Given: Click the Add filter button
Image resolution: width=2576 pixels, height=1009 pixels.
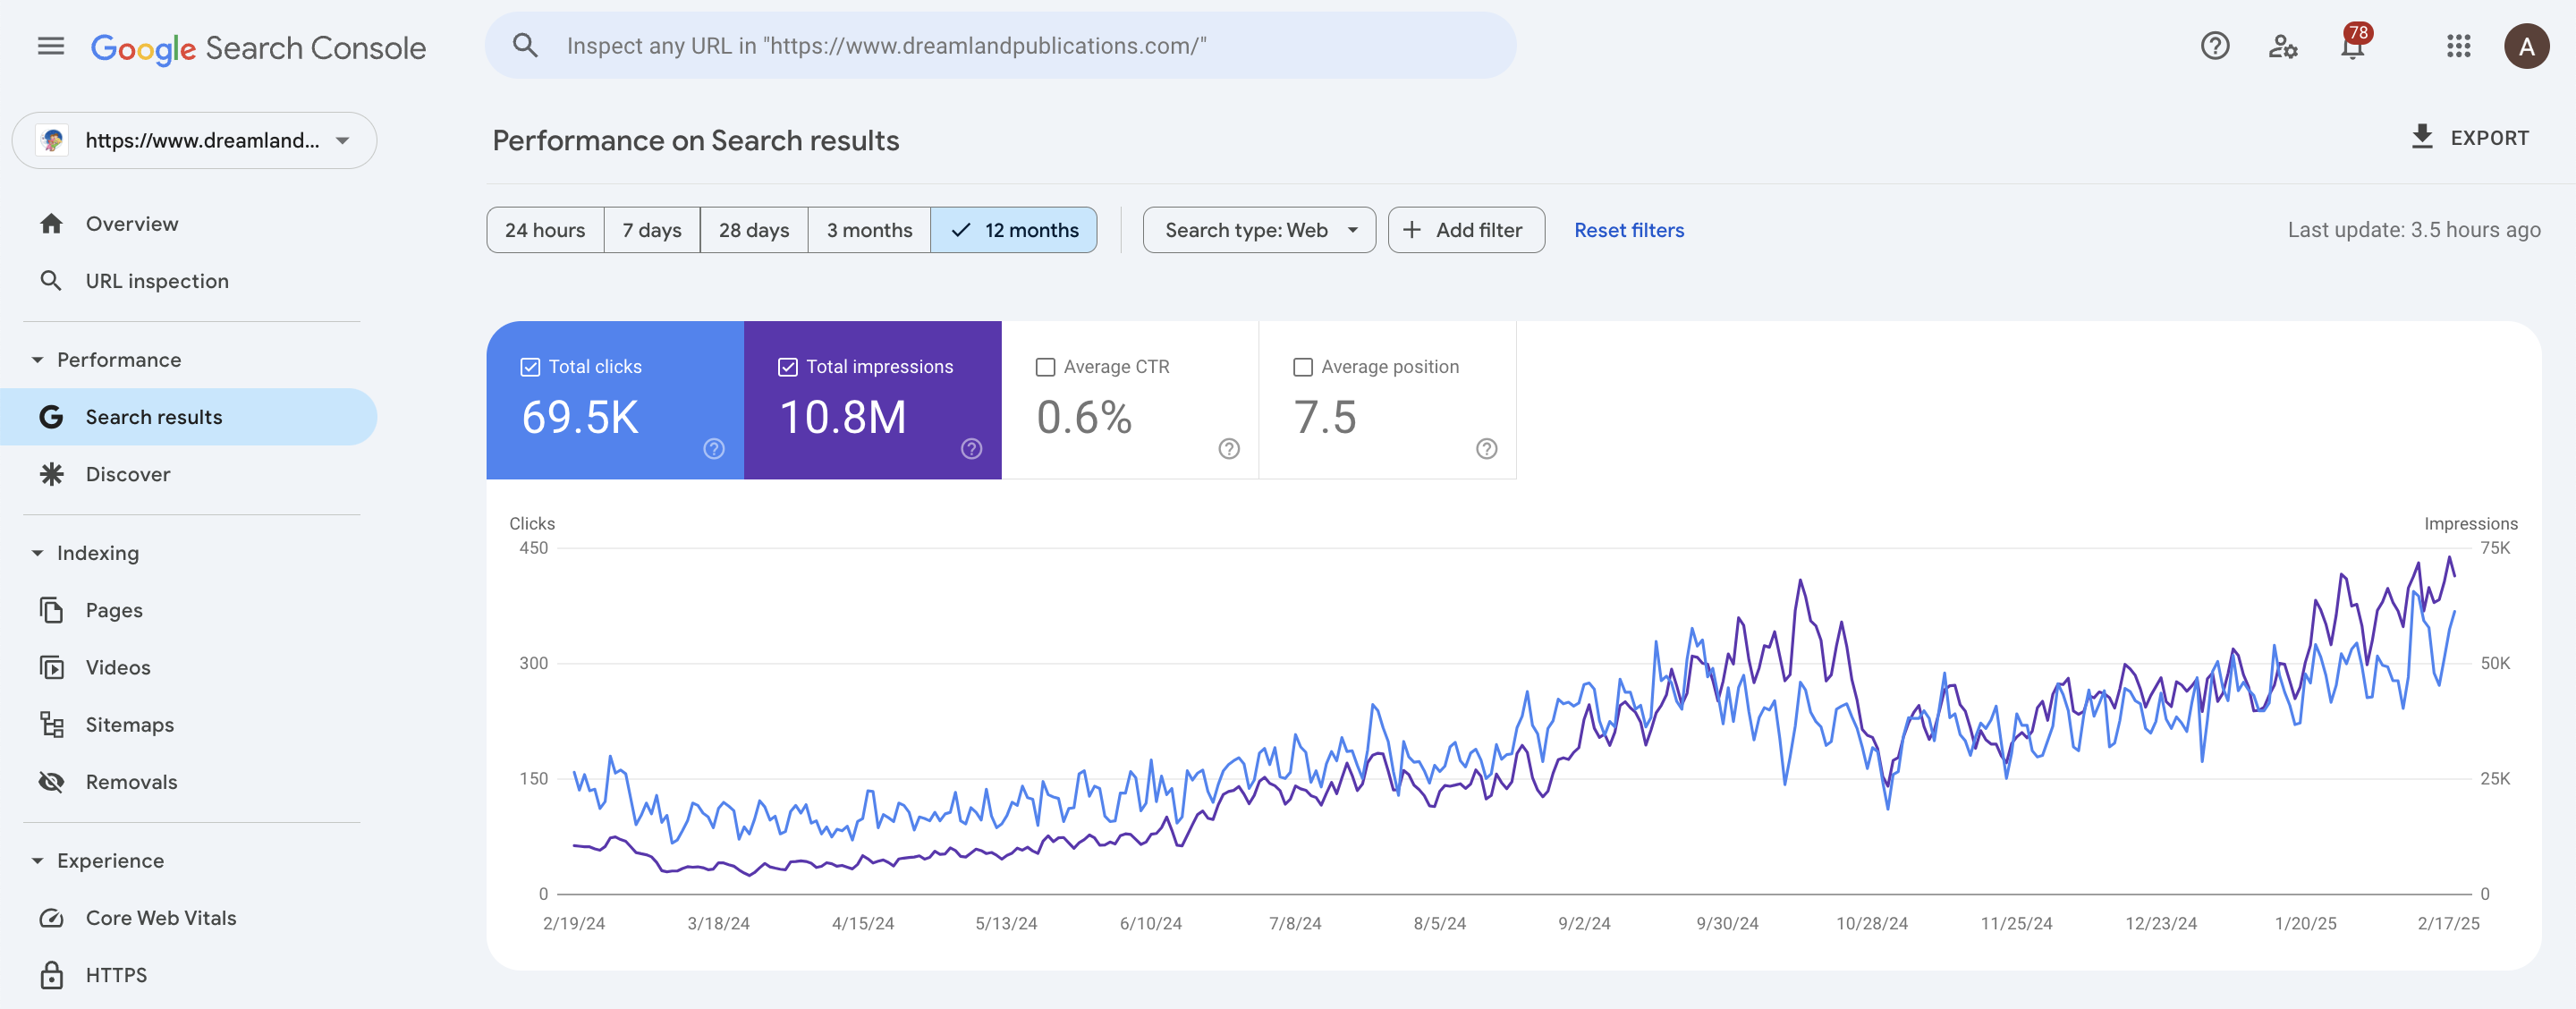Looking at the screenshot, I should tap(1465, 230).
